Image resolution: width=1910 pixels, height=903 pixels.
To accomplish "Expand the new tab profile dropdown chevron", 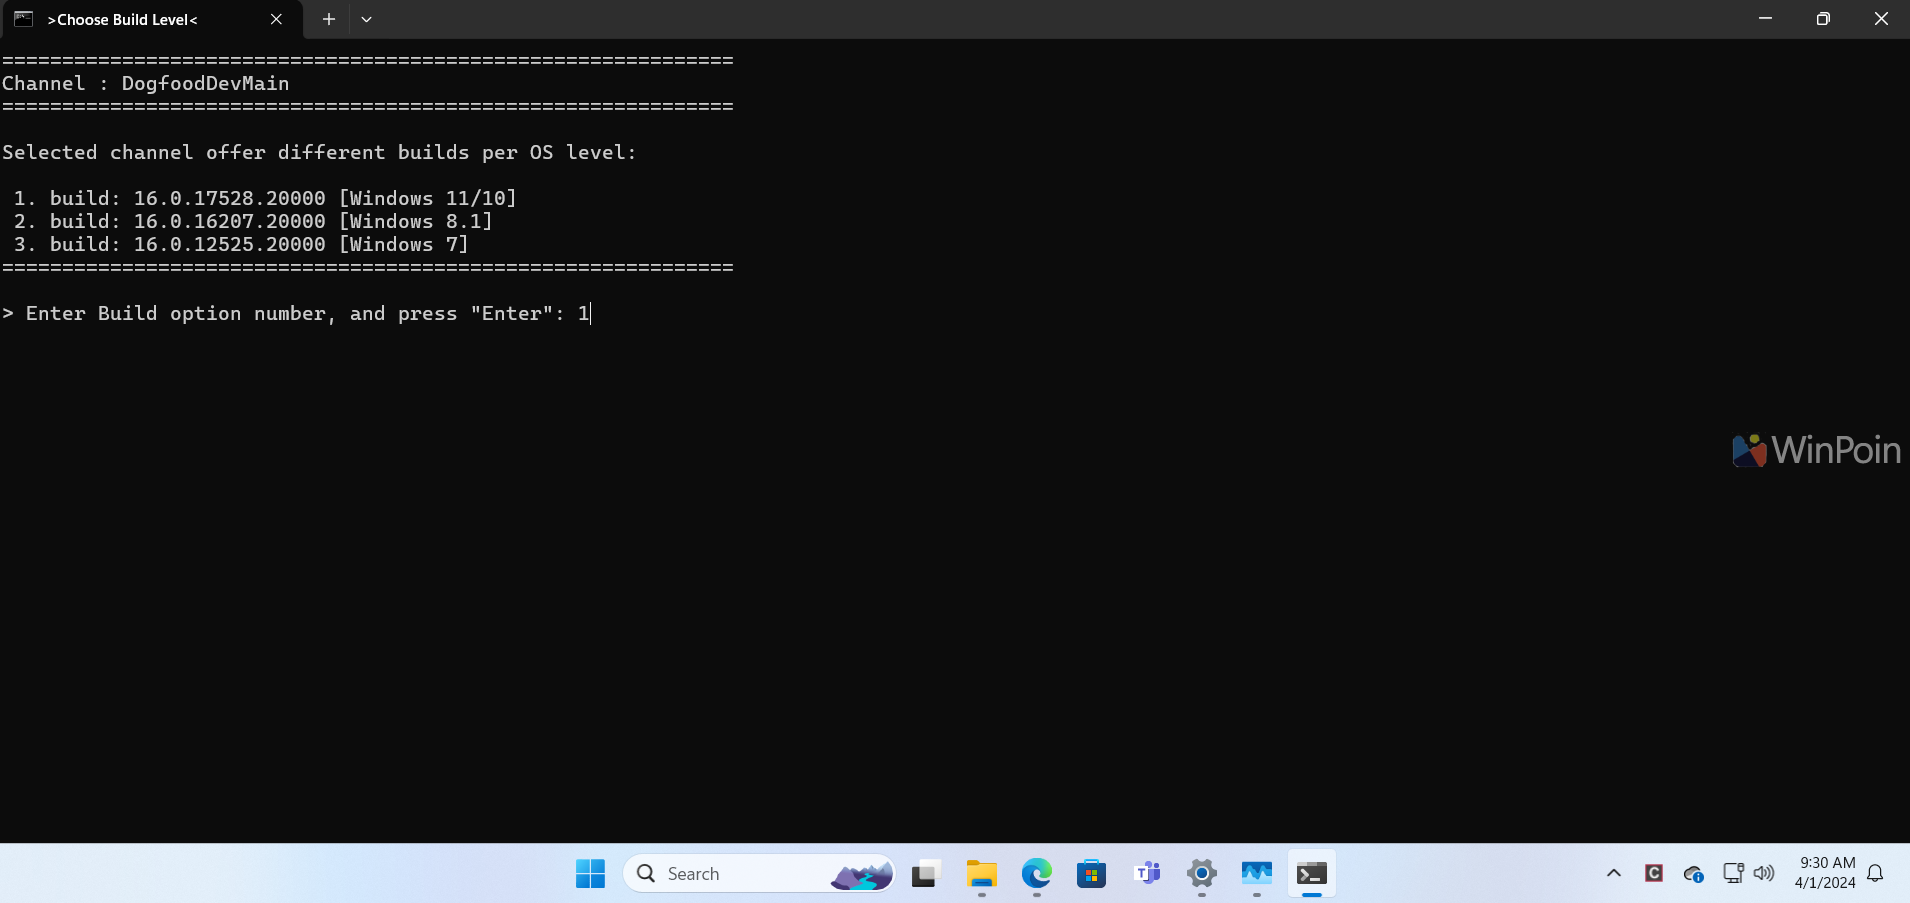I will (x=367, y=19).
